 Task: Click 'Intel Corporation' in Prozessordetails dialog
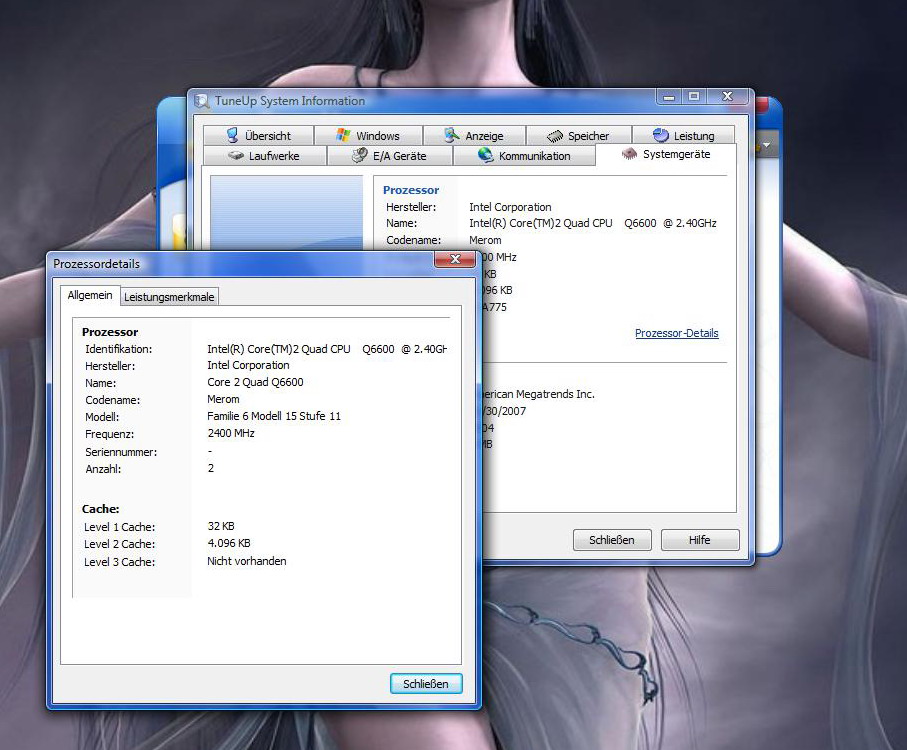(x=248, y=365)
